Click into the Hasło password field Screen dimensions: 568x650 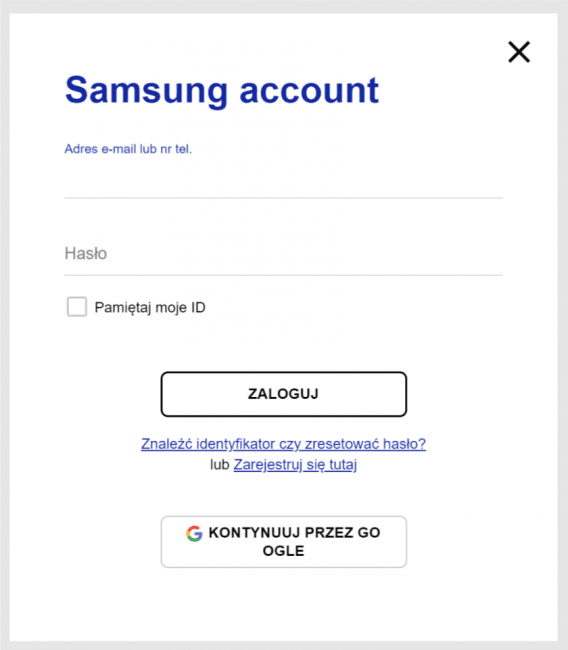(x=284, y=253)
